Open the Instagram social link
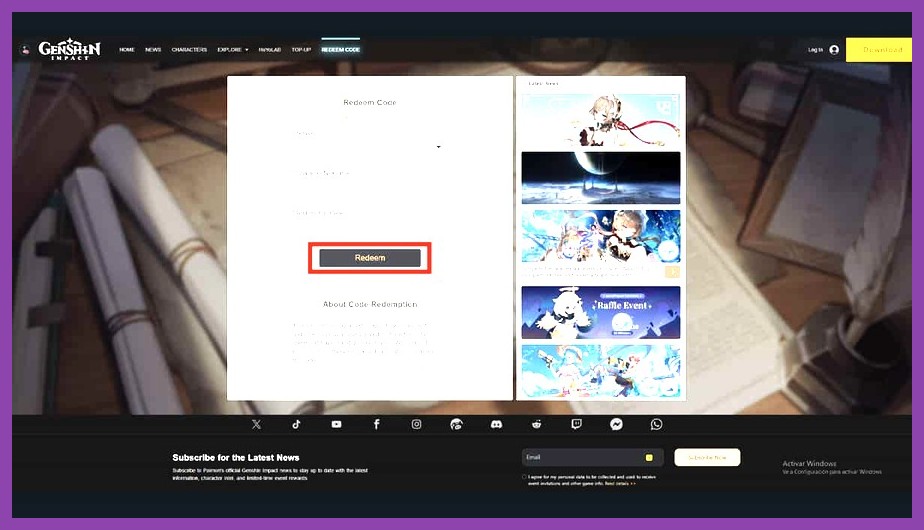The image size is (924, 530). click(417, 424)
